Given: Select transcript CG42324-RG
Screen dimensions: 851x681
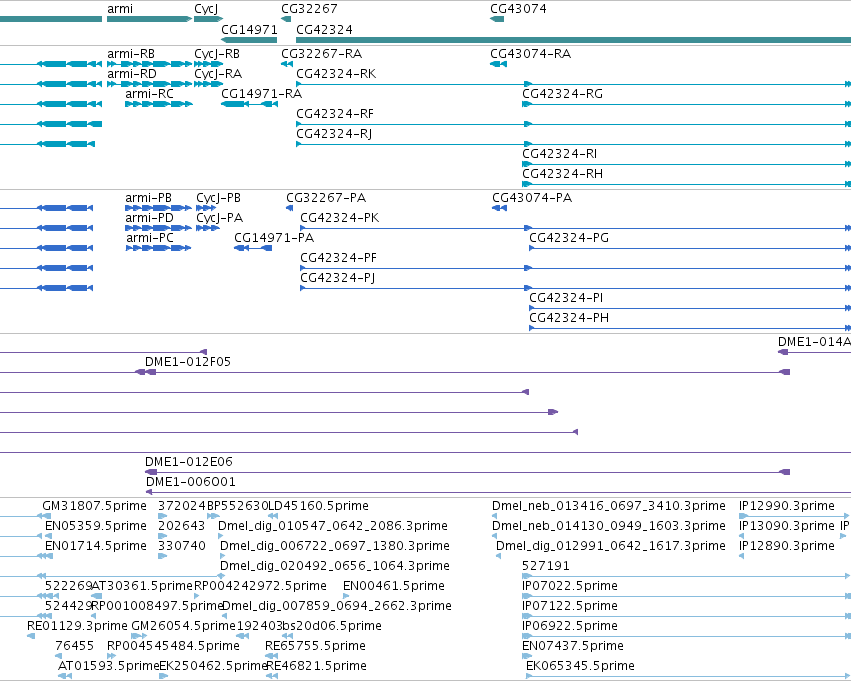Looking at the screenshot, I should (x=563, y=94).
